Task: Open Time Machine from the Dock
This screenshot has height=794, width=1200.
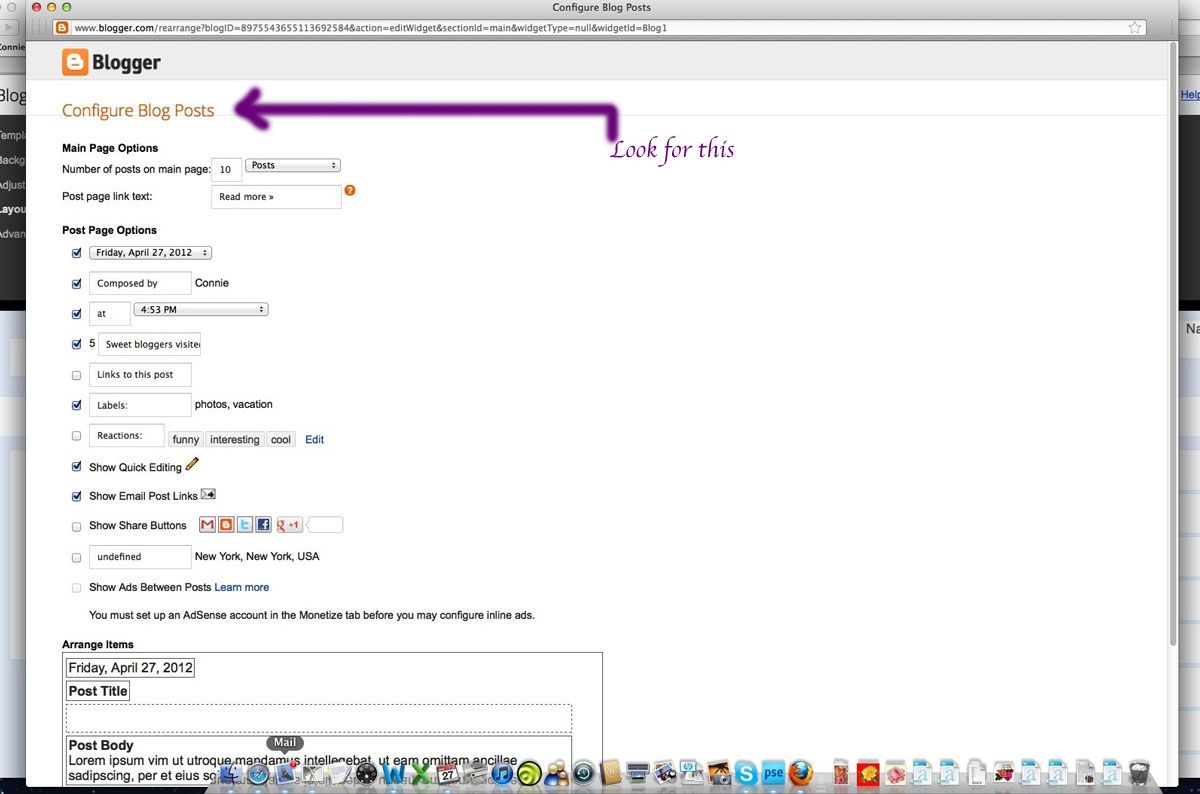Action: (584, 773)
